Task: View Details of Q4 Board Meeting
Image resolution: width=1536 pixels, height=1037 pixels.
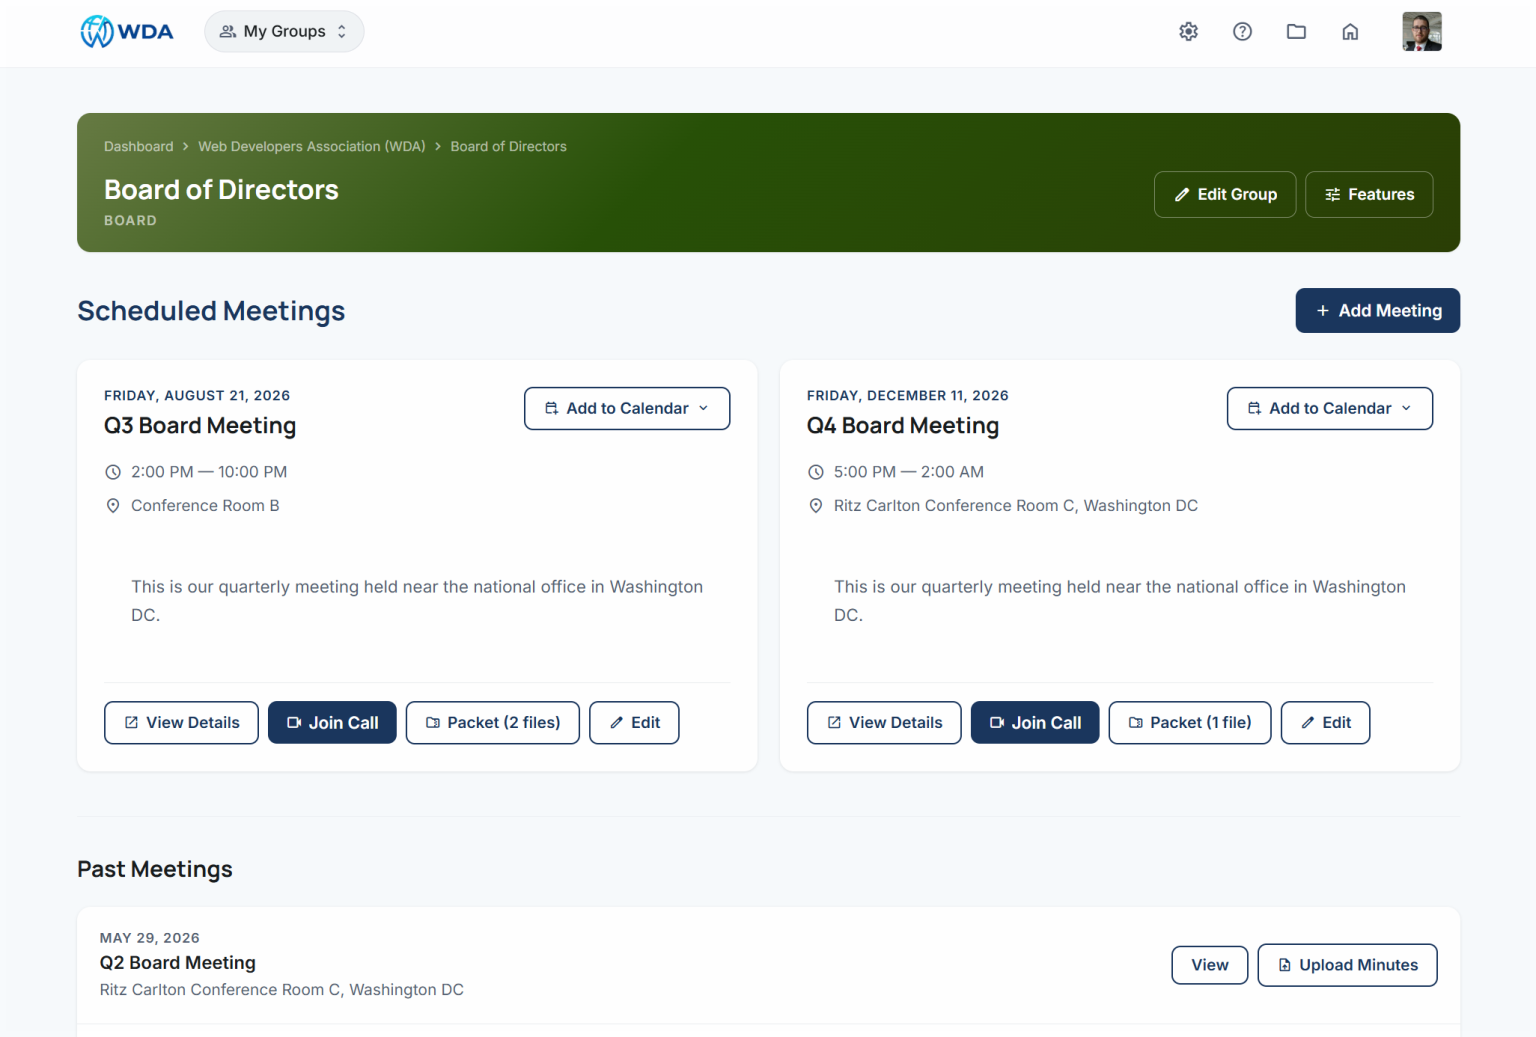Action: [884, 723]
